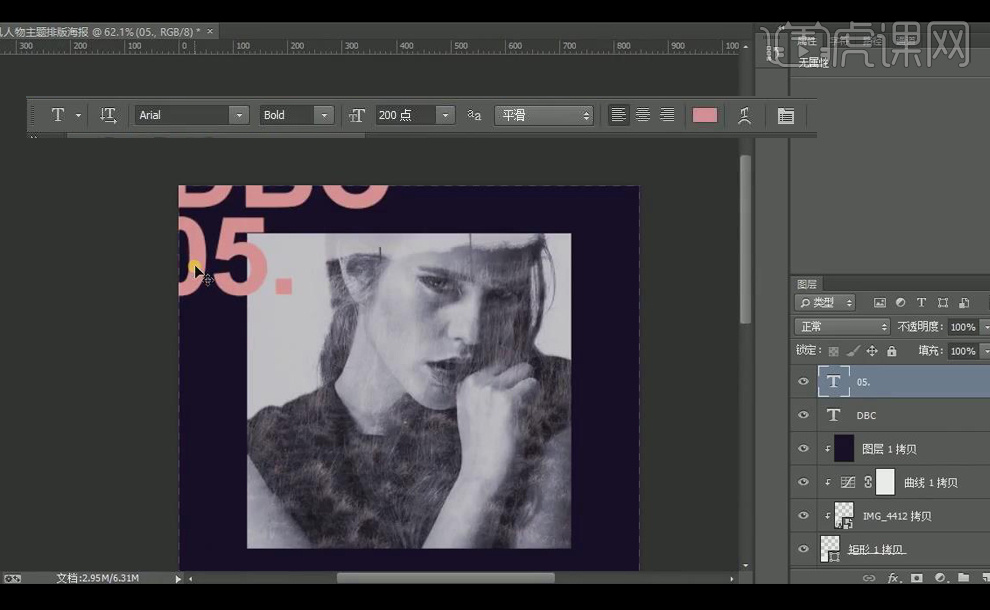This screenshot has width=990, height=610.
Task: Open the character and paragraph panel
Action: (x=786, y=115)
